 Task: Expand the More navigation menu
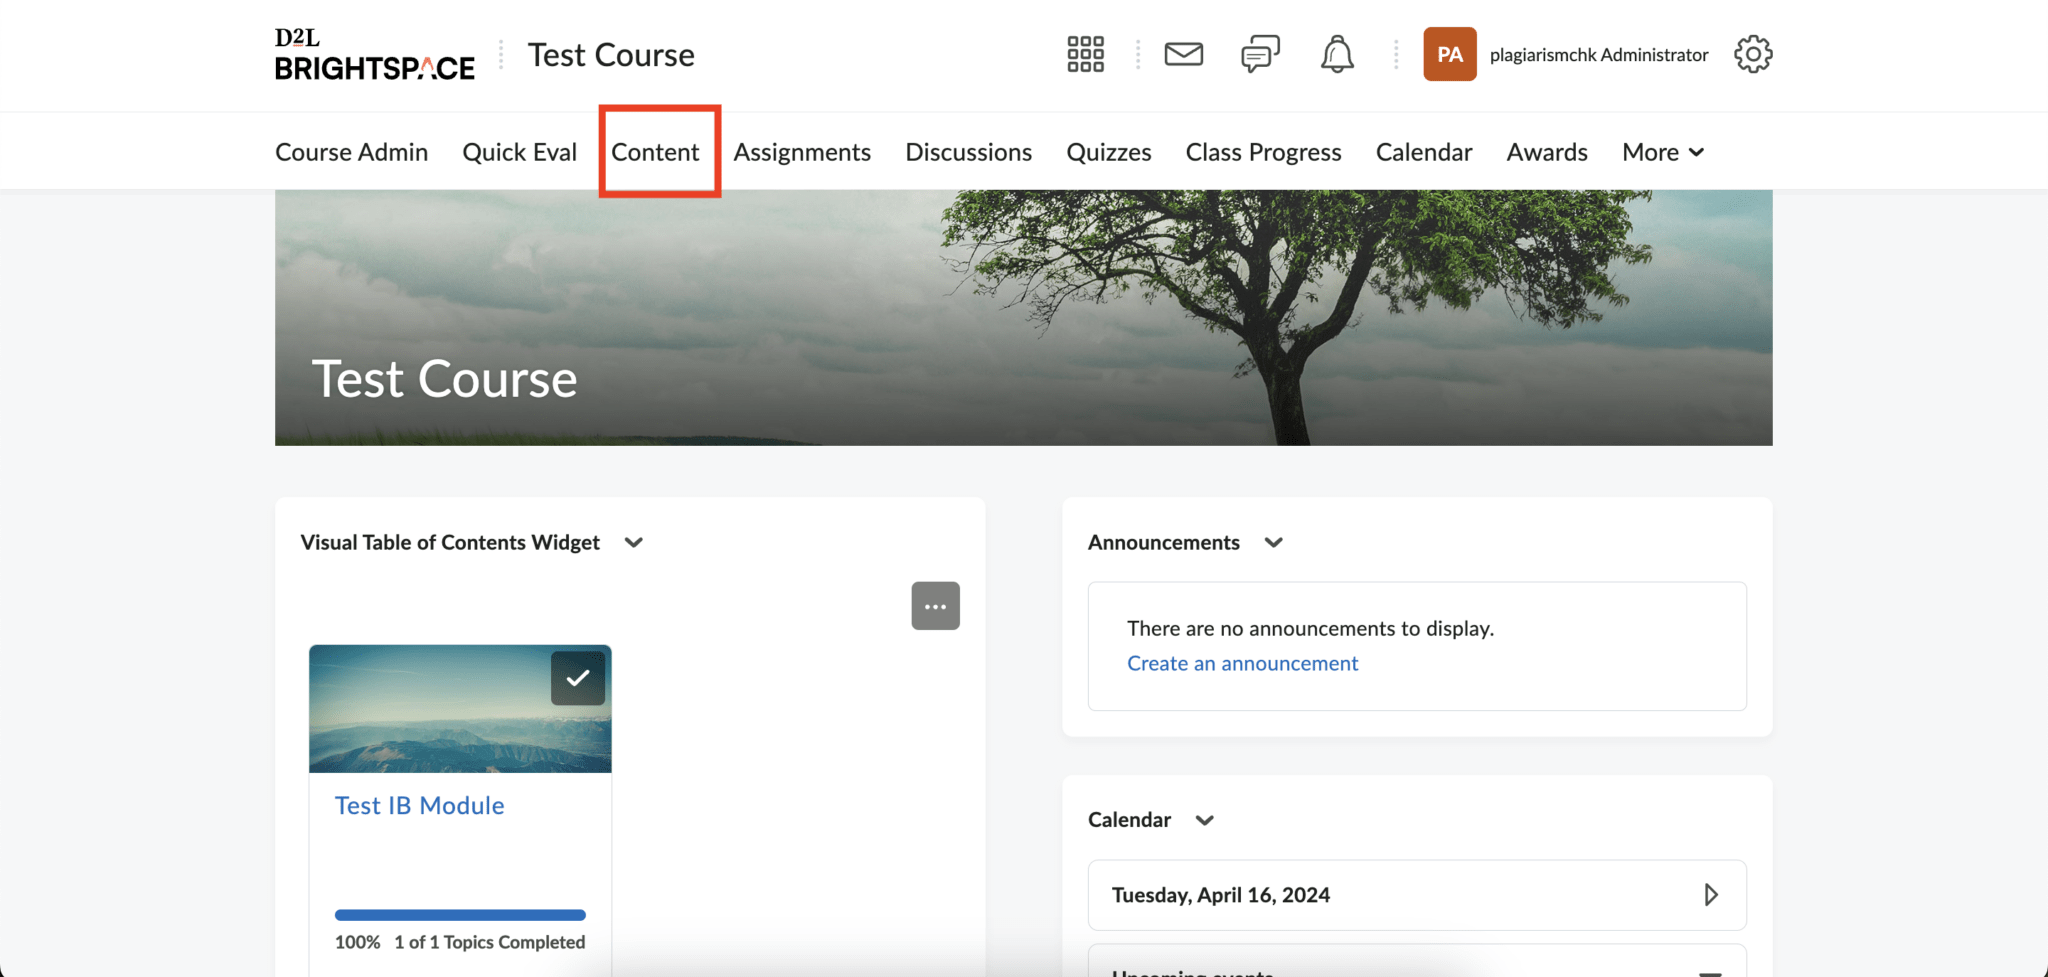[1662, 151]
